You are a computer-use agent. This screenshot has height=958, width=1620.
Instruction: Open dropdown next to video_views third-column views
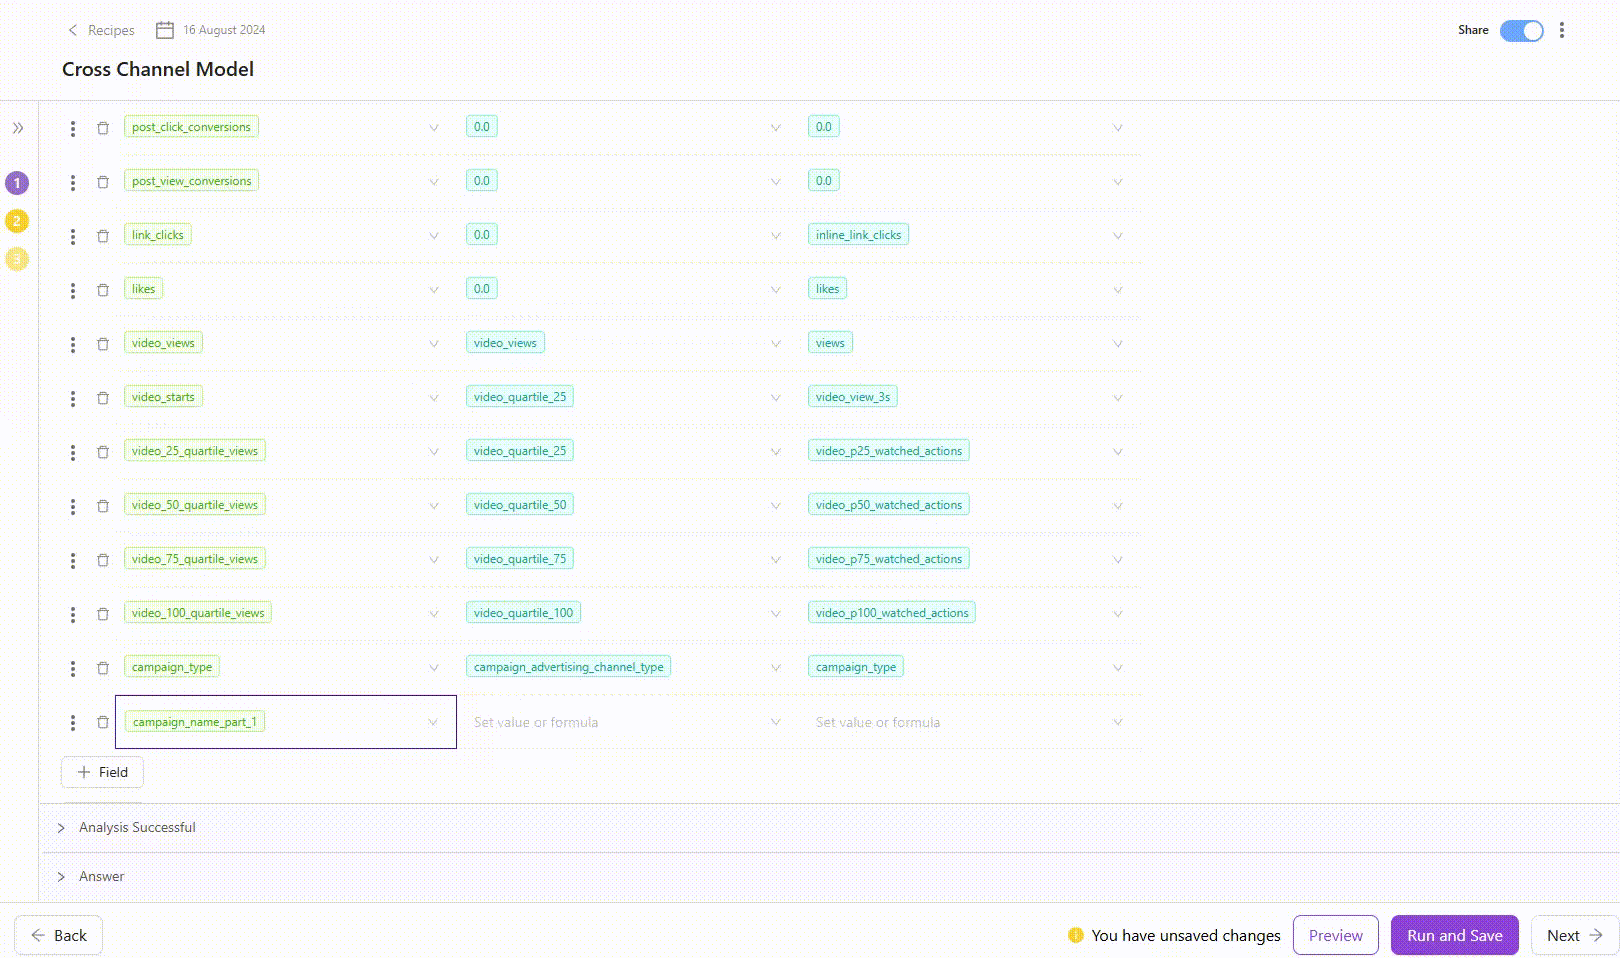click(x=1118, y=344)
